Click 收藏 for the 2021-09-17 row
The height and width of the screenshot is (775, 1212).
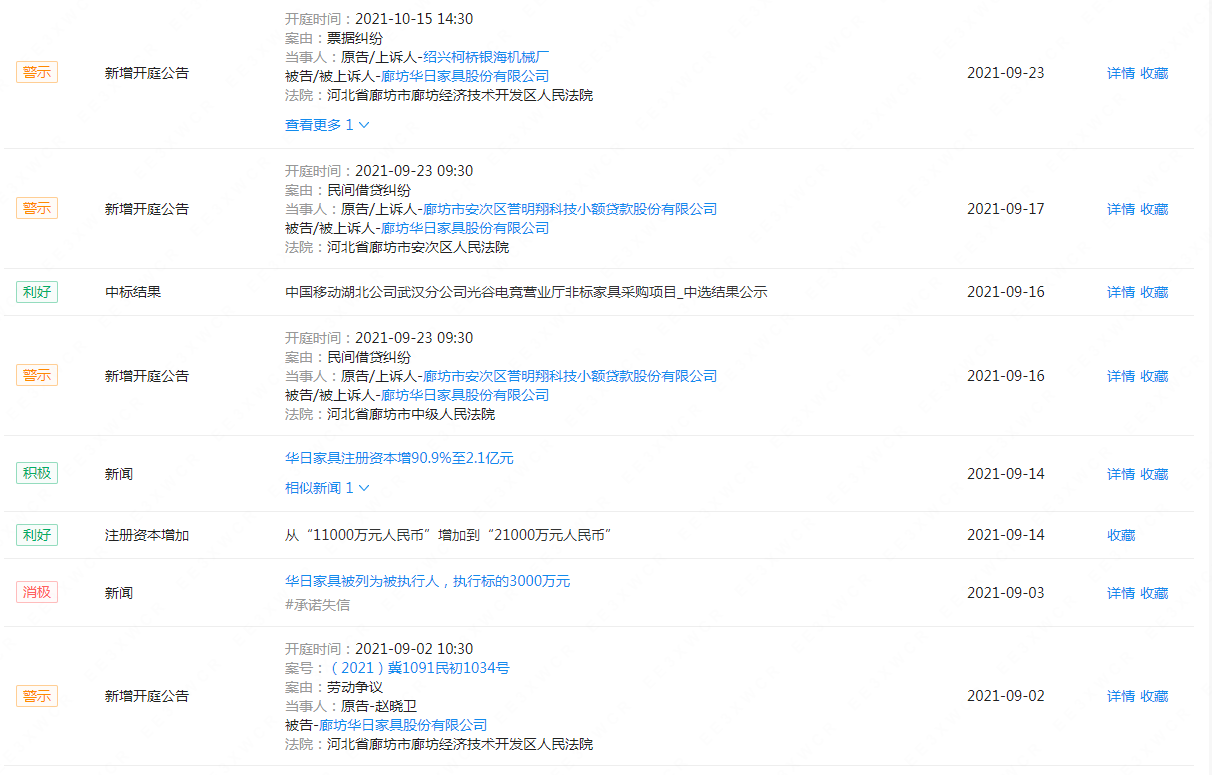(1154, 209)
